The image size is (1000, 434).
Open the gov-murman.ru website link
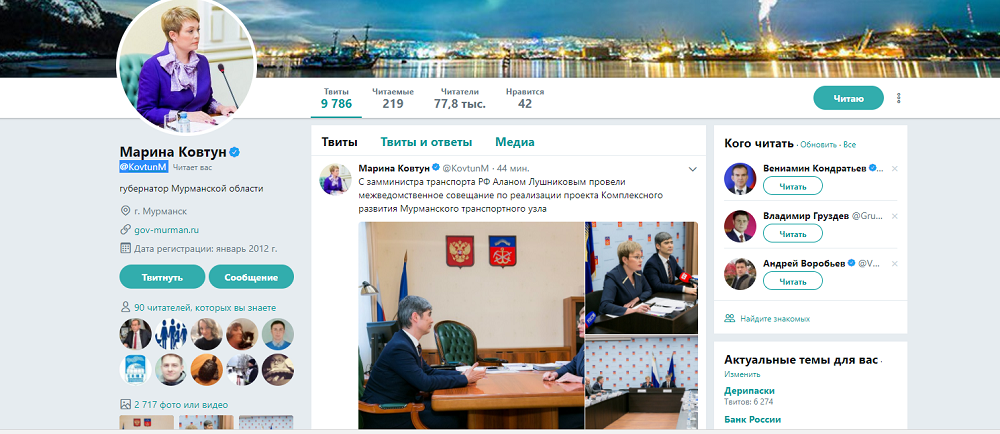[166, 229]
